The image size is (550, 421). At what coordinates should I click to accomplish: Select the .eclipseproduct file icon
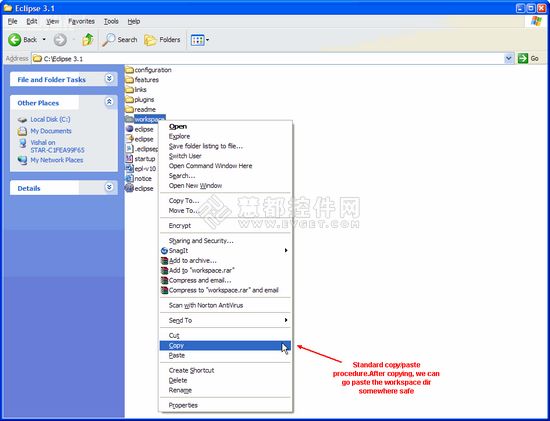129,149
